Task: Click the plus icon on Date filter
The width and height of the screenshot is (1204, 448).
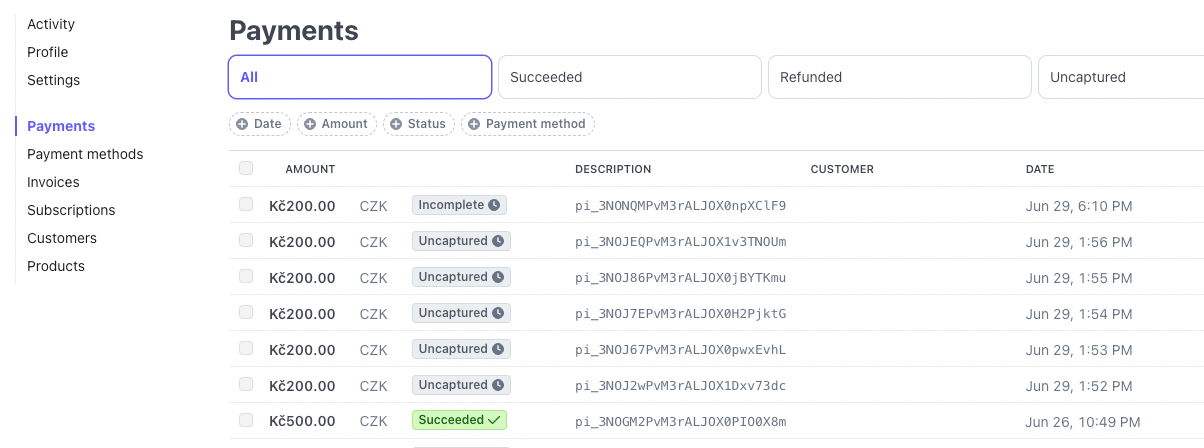Action: click(x=242, y=124)
